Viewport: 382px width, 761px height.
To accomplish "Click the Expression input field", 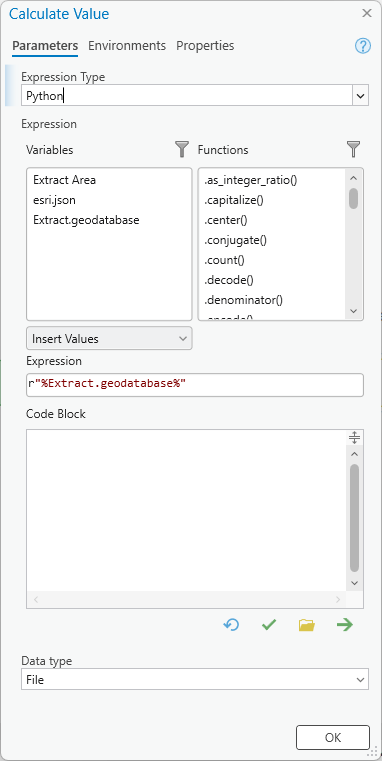I will pos(195,384).
